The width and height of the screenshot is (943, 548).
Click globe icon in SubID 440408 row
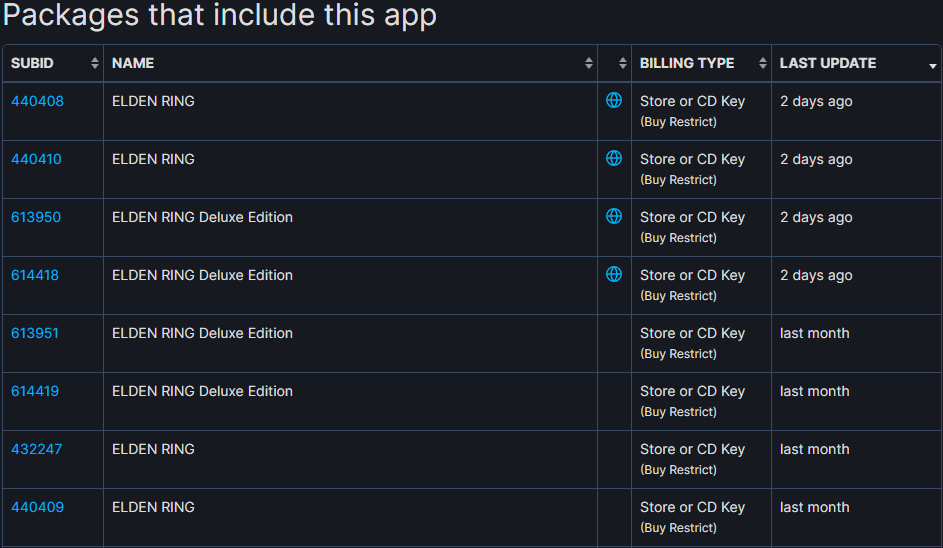pyautogui.click(x=613, y=100)
